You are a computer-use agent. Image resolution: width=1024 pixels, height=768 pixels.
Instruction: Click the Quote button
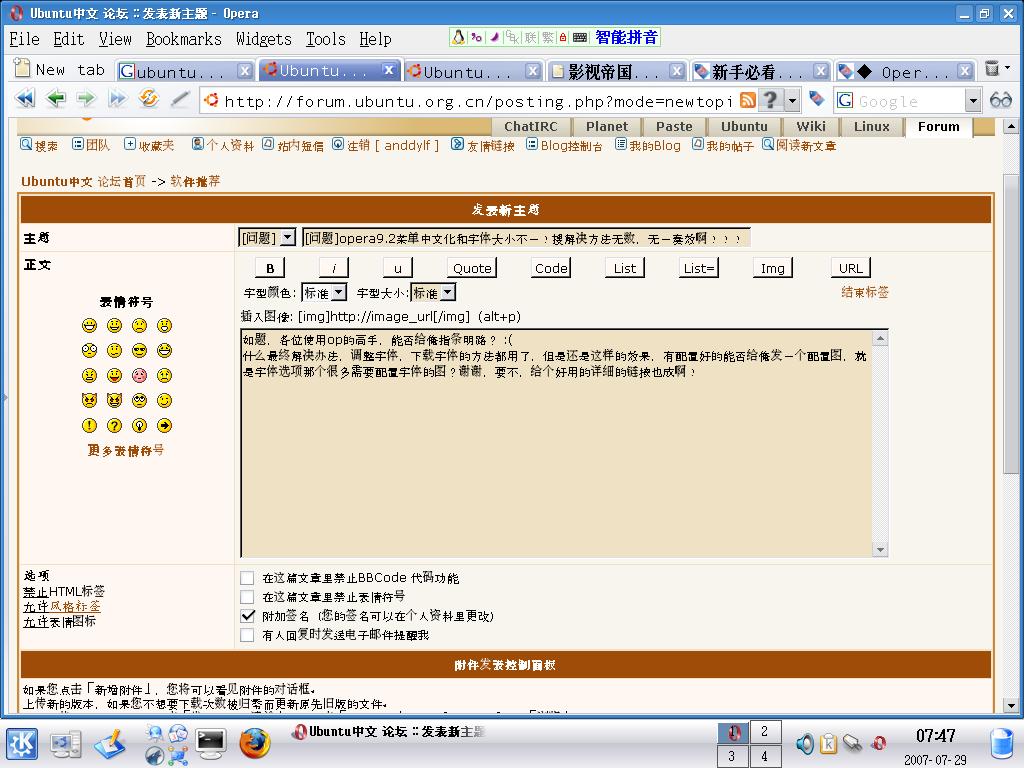click(472, 268)
